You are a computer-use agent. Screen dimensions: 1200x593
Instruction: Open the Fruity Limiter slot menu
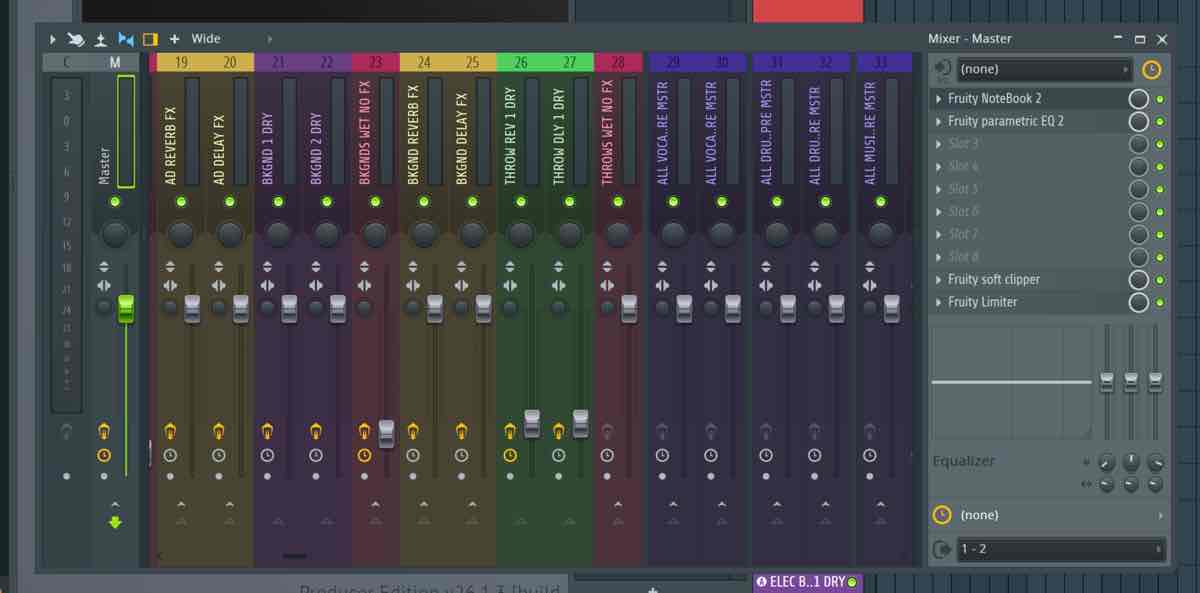pyautogui.click(x=938, y=302)
